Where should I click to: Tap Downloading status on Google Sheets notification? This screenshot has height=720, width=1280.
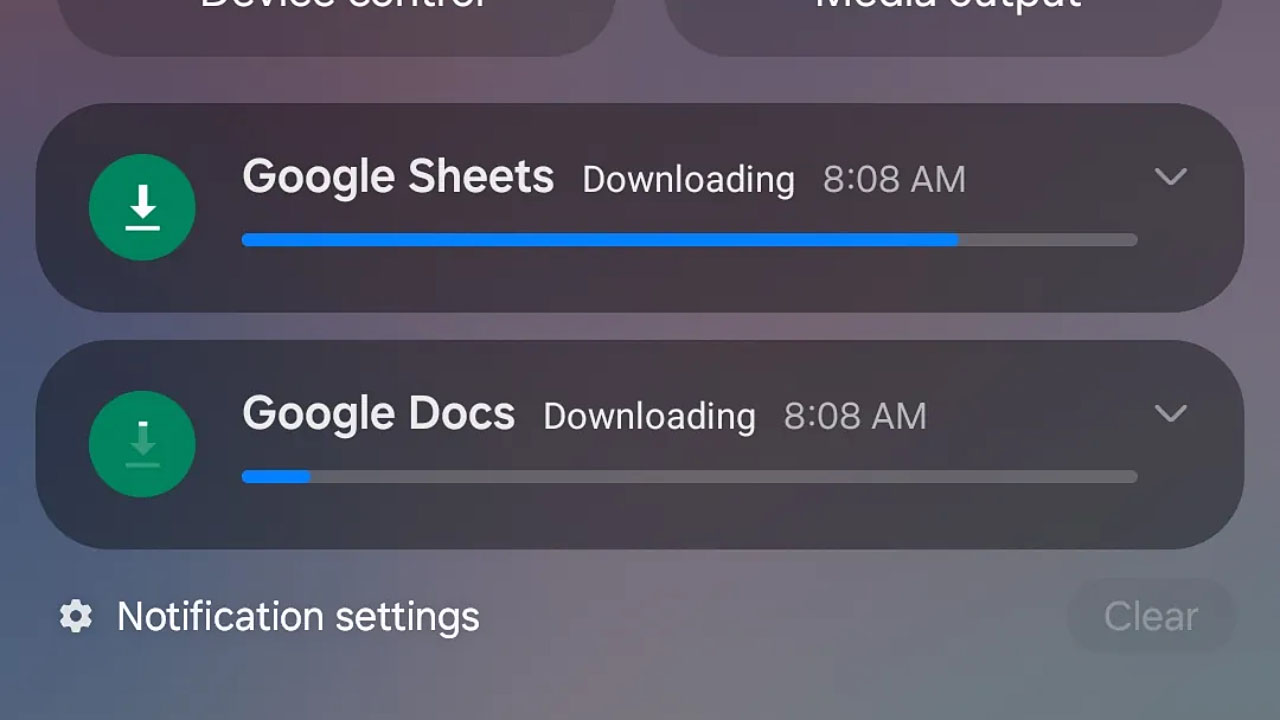pos(688,180)
